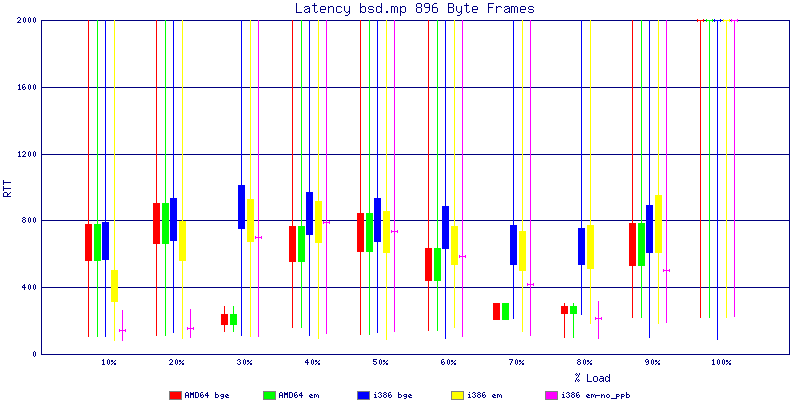Click the '30%' x-axis tick label
This screenshot has width=800, height=400.
click(244, 362)
